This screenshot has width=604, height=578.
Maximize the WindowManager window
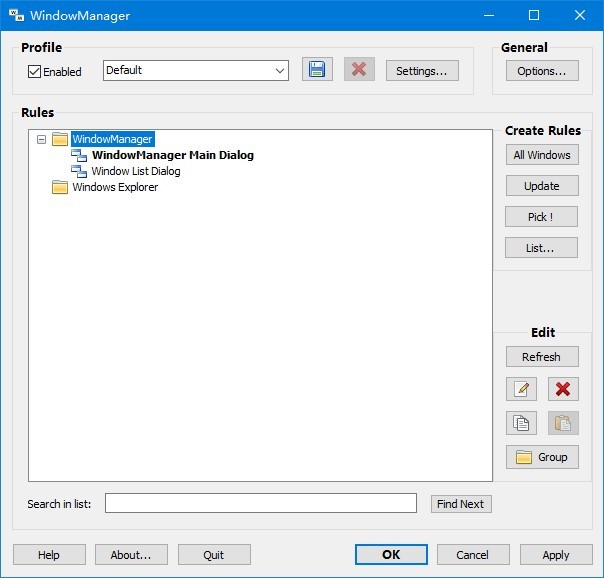coord(534,15)
